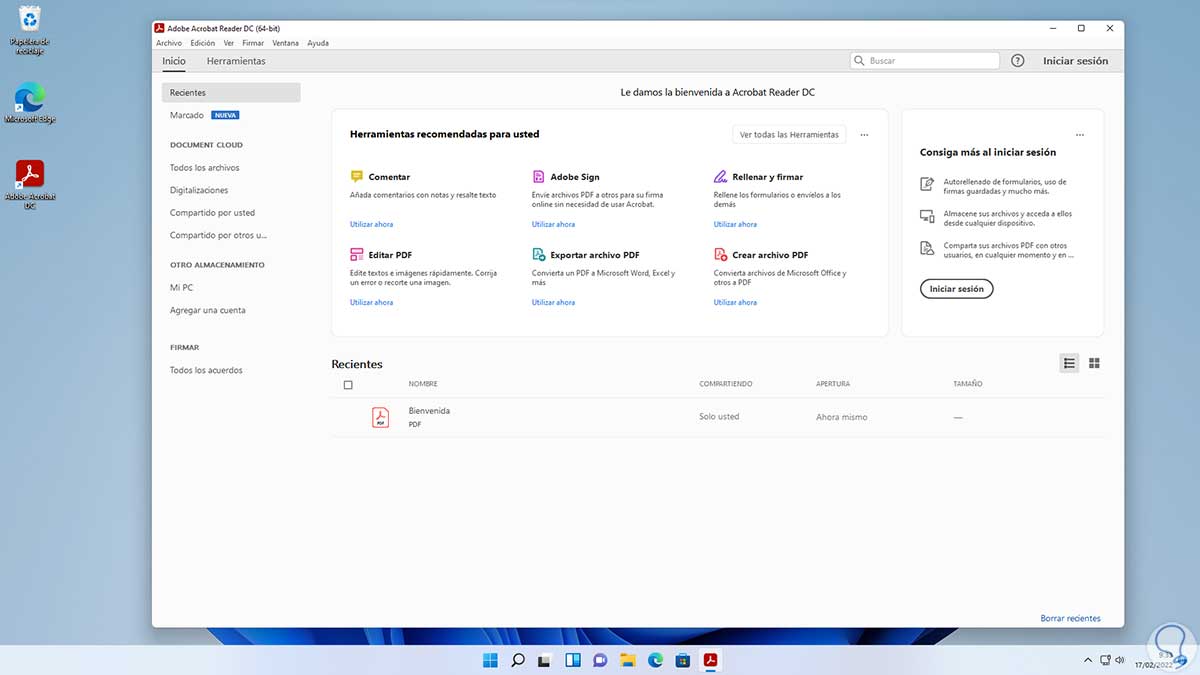
Task: Sort by the TAMAÑO column header
Action: coord(968,384)
